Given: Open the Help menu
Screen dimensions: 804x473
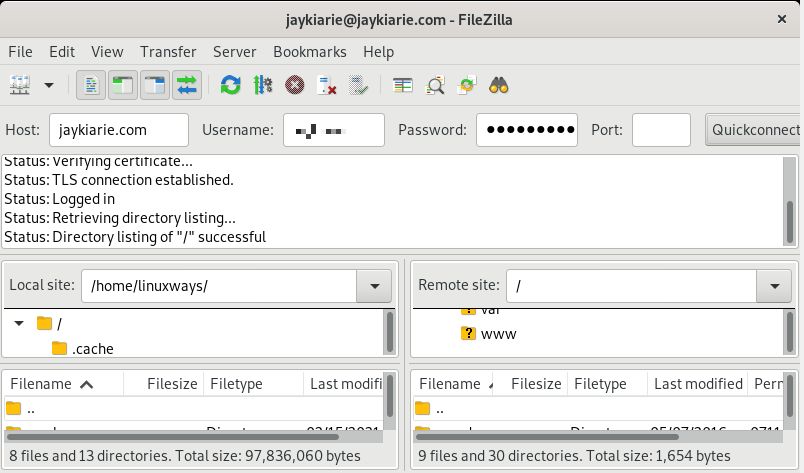Looking at the screenshot, I should pos(378,52).
